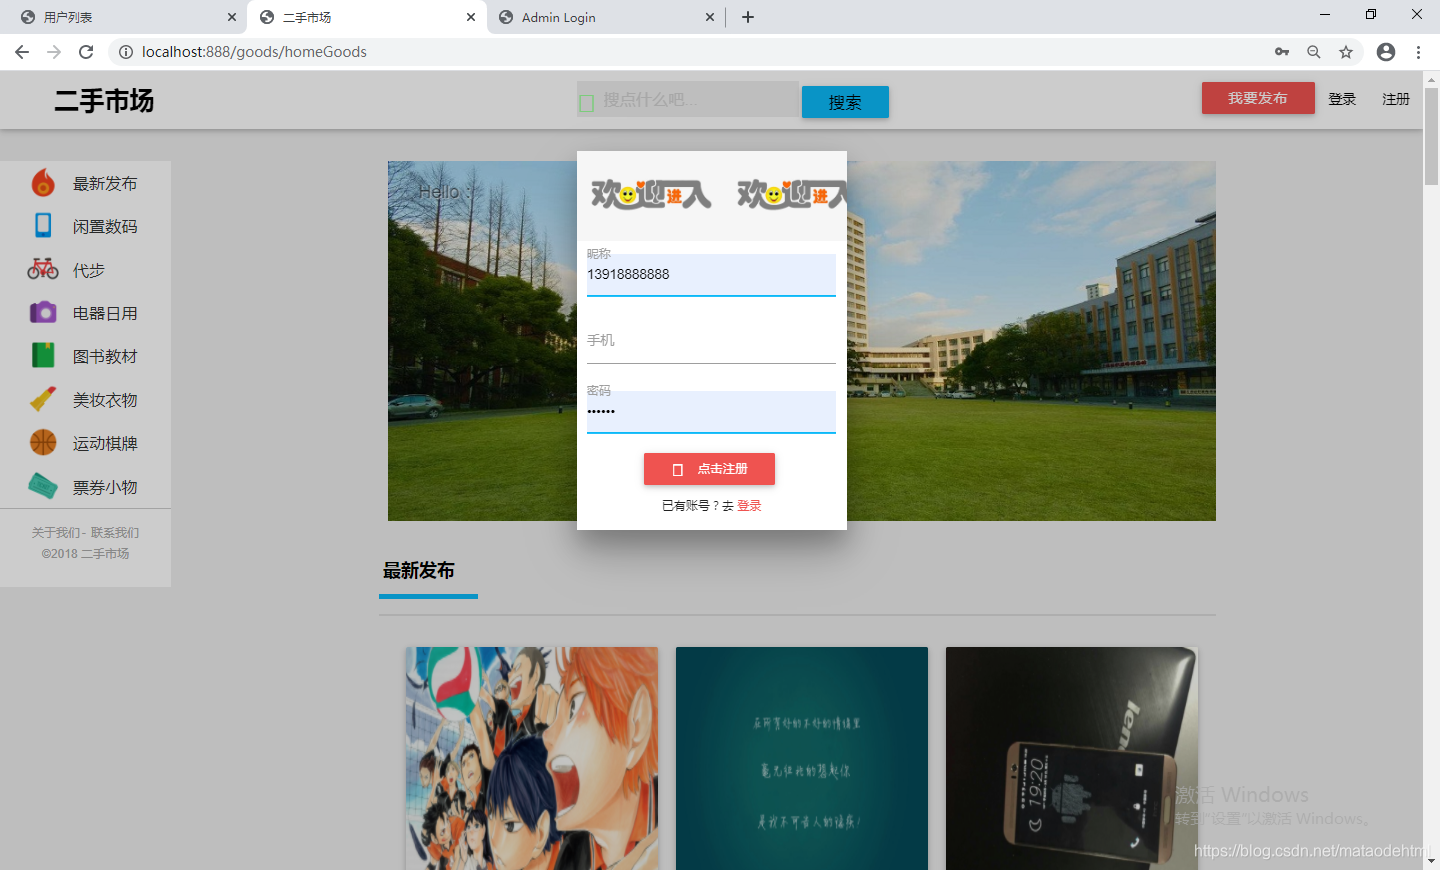Switch to the 用户列表 browser tab
This screenshot has height=870, width=1440.
[120, 17]
